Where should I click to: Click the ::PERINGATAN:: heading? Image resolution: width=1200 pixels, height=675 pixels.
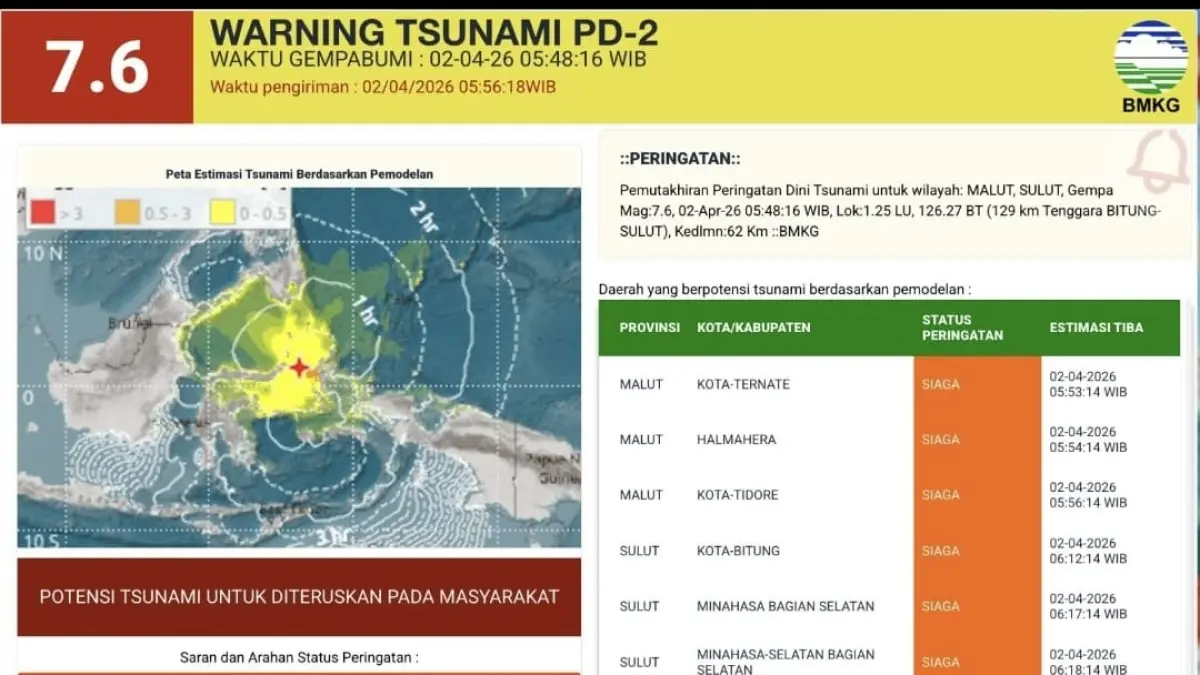click(x=680, y=159)
